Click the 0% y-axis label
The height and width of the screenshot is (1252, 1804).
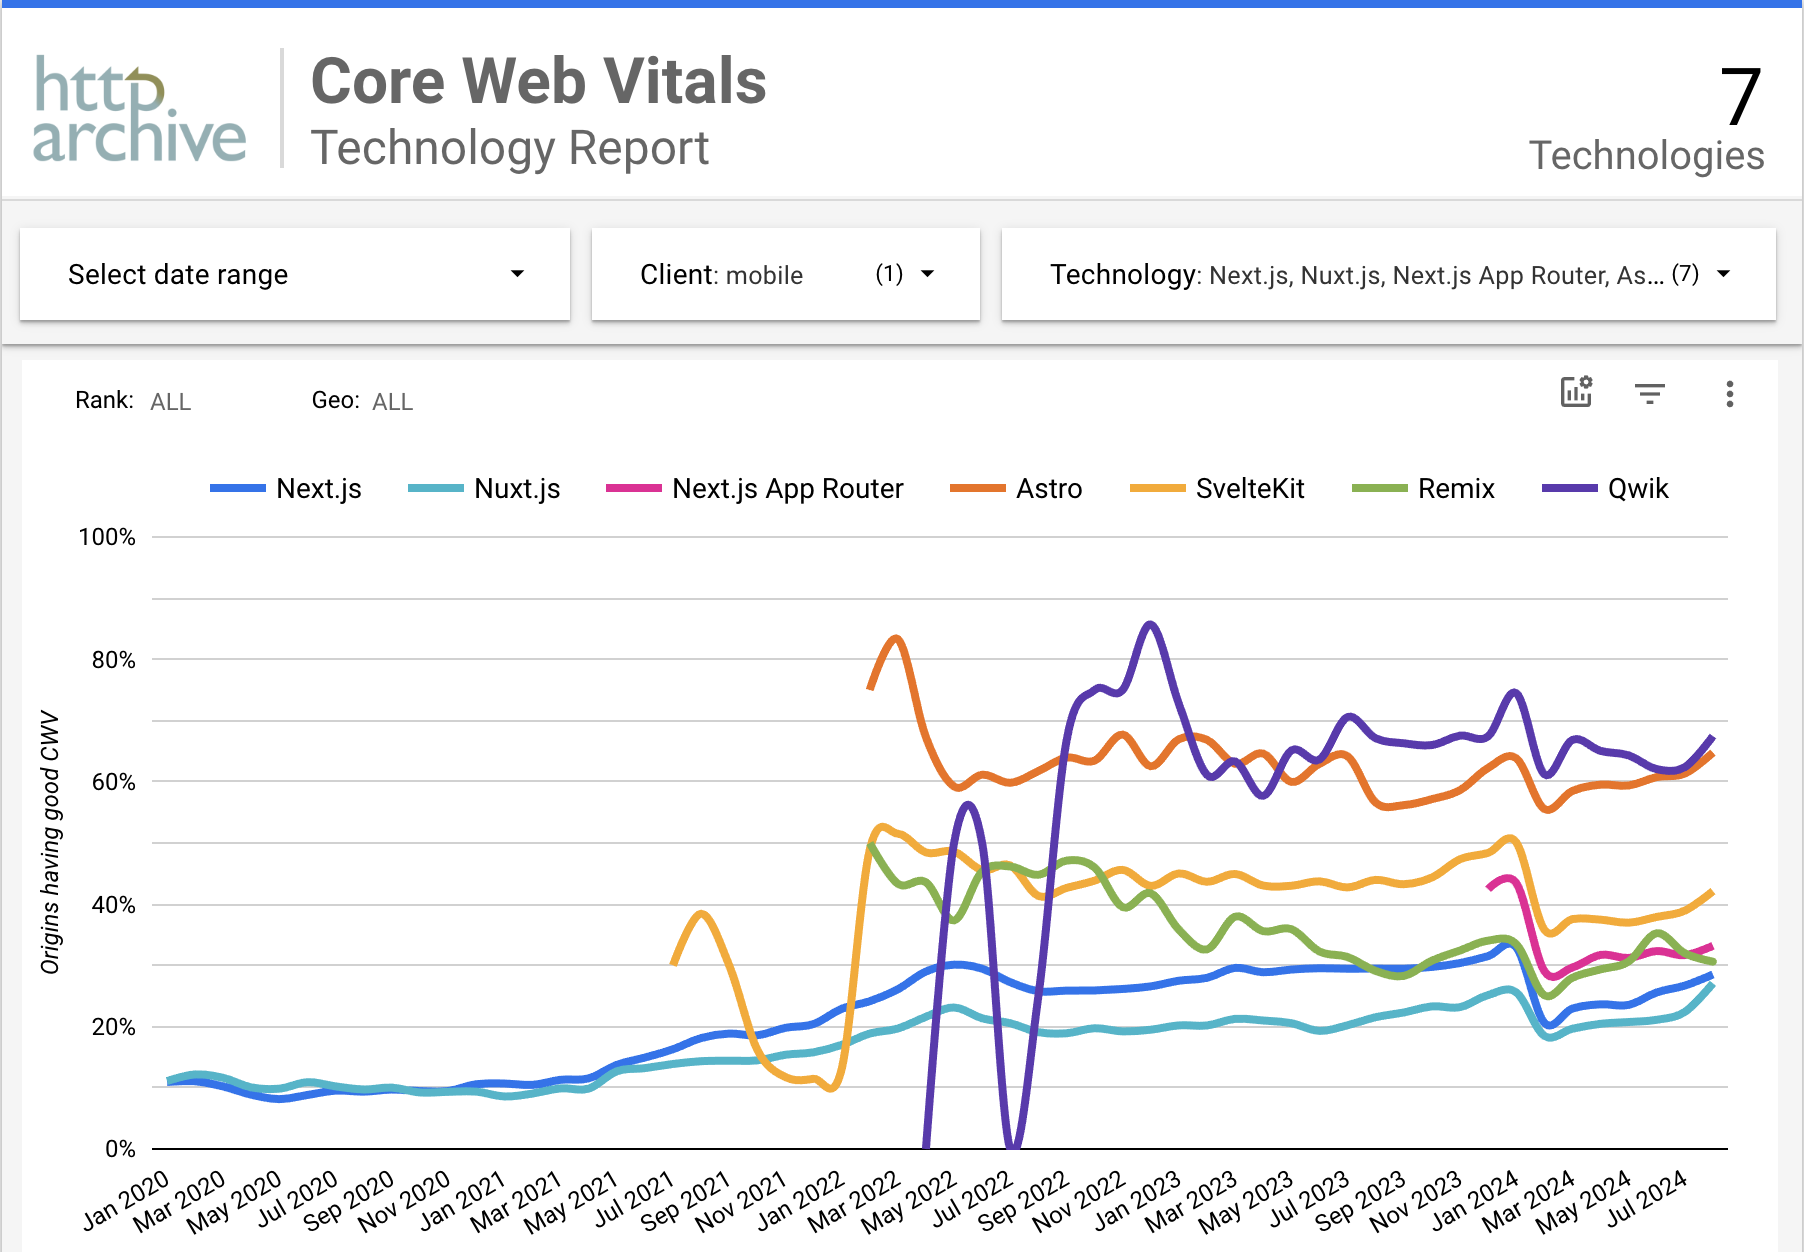(120, 1149)
